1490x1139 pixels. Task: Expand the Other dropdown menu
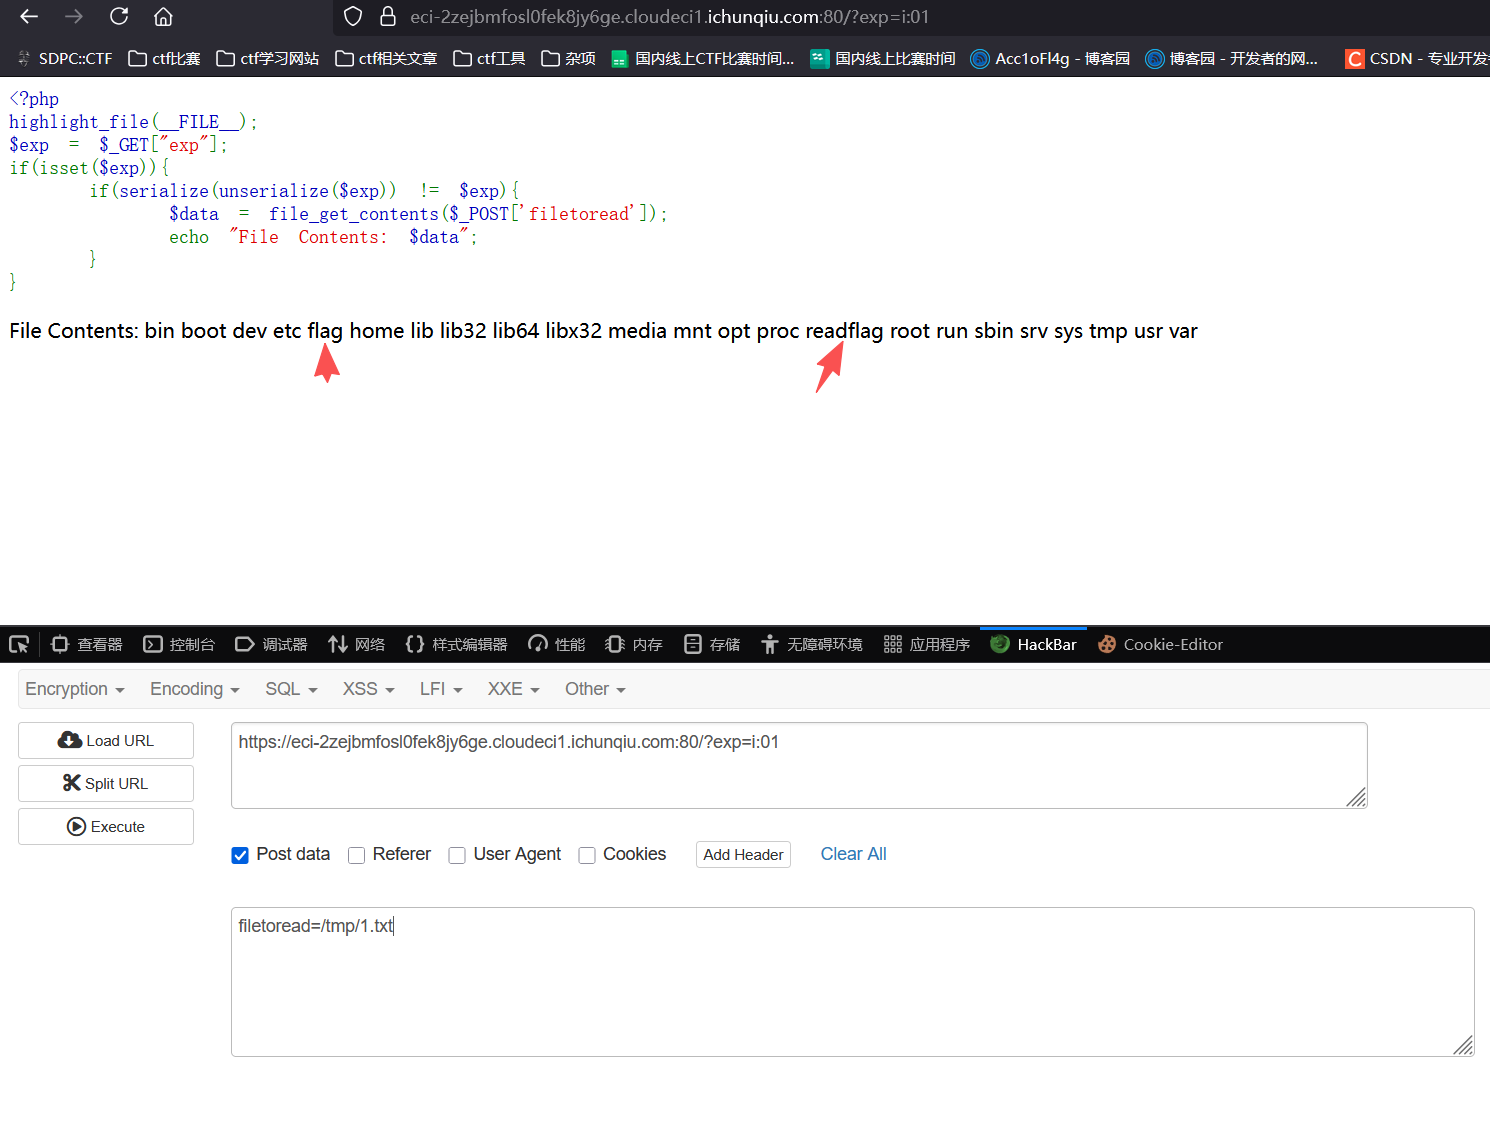(x=595, y=689)
